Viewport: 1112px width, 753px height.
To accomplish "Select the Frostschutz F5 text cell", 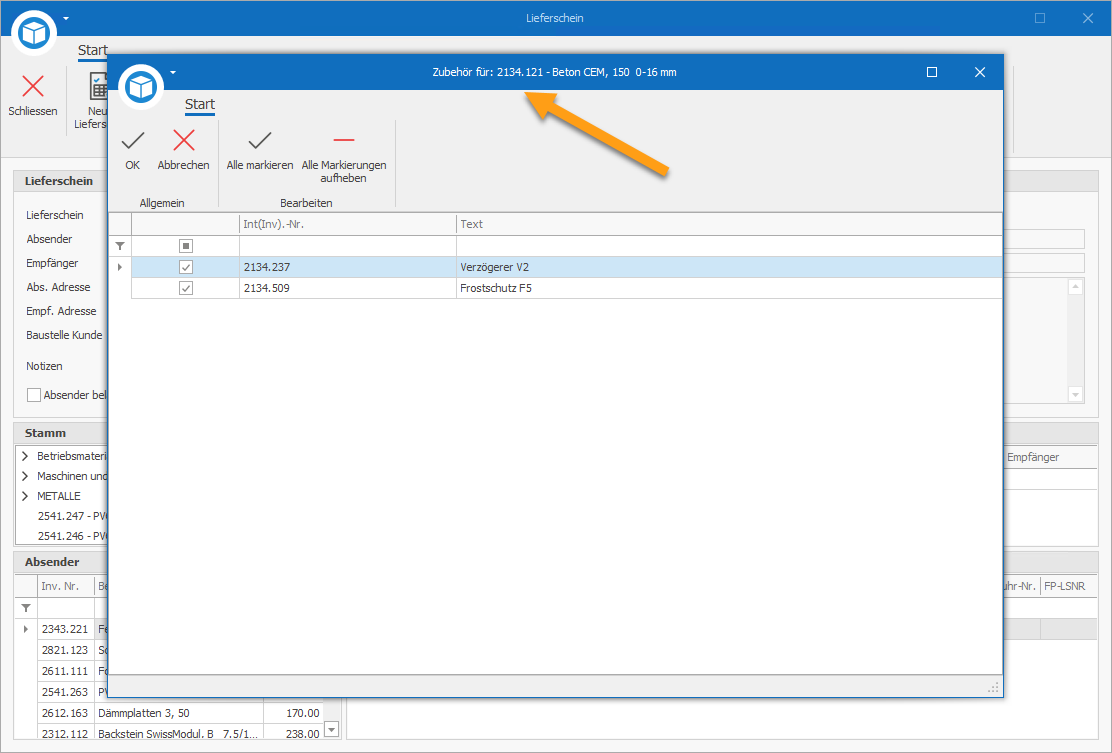I will (x=729, y=288).
